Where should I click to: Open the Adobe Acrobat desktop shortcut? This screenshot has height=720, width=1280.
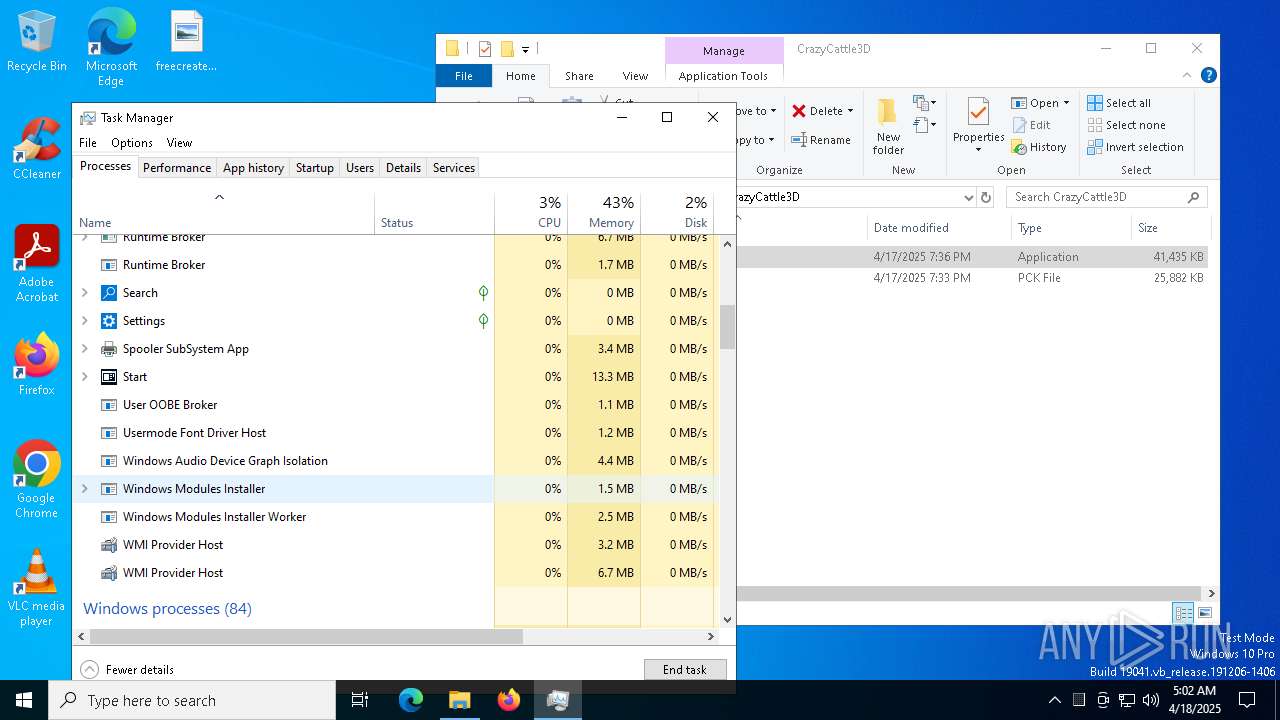click(37, 264)
